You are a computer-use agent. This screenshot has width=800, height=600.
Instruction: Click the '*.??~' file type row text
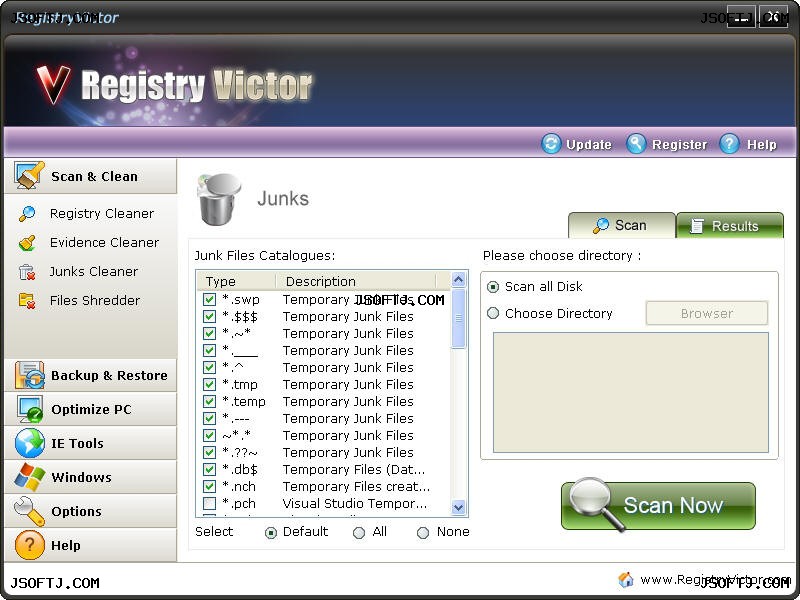[240, 453]
